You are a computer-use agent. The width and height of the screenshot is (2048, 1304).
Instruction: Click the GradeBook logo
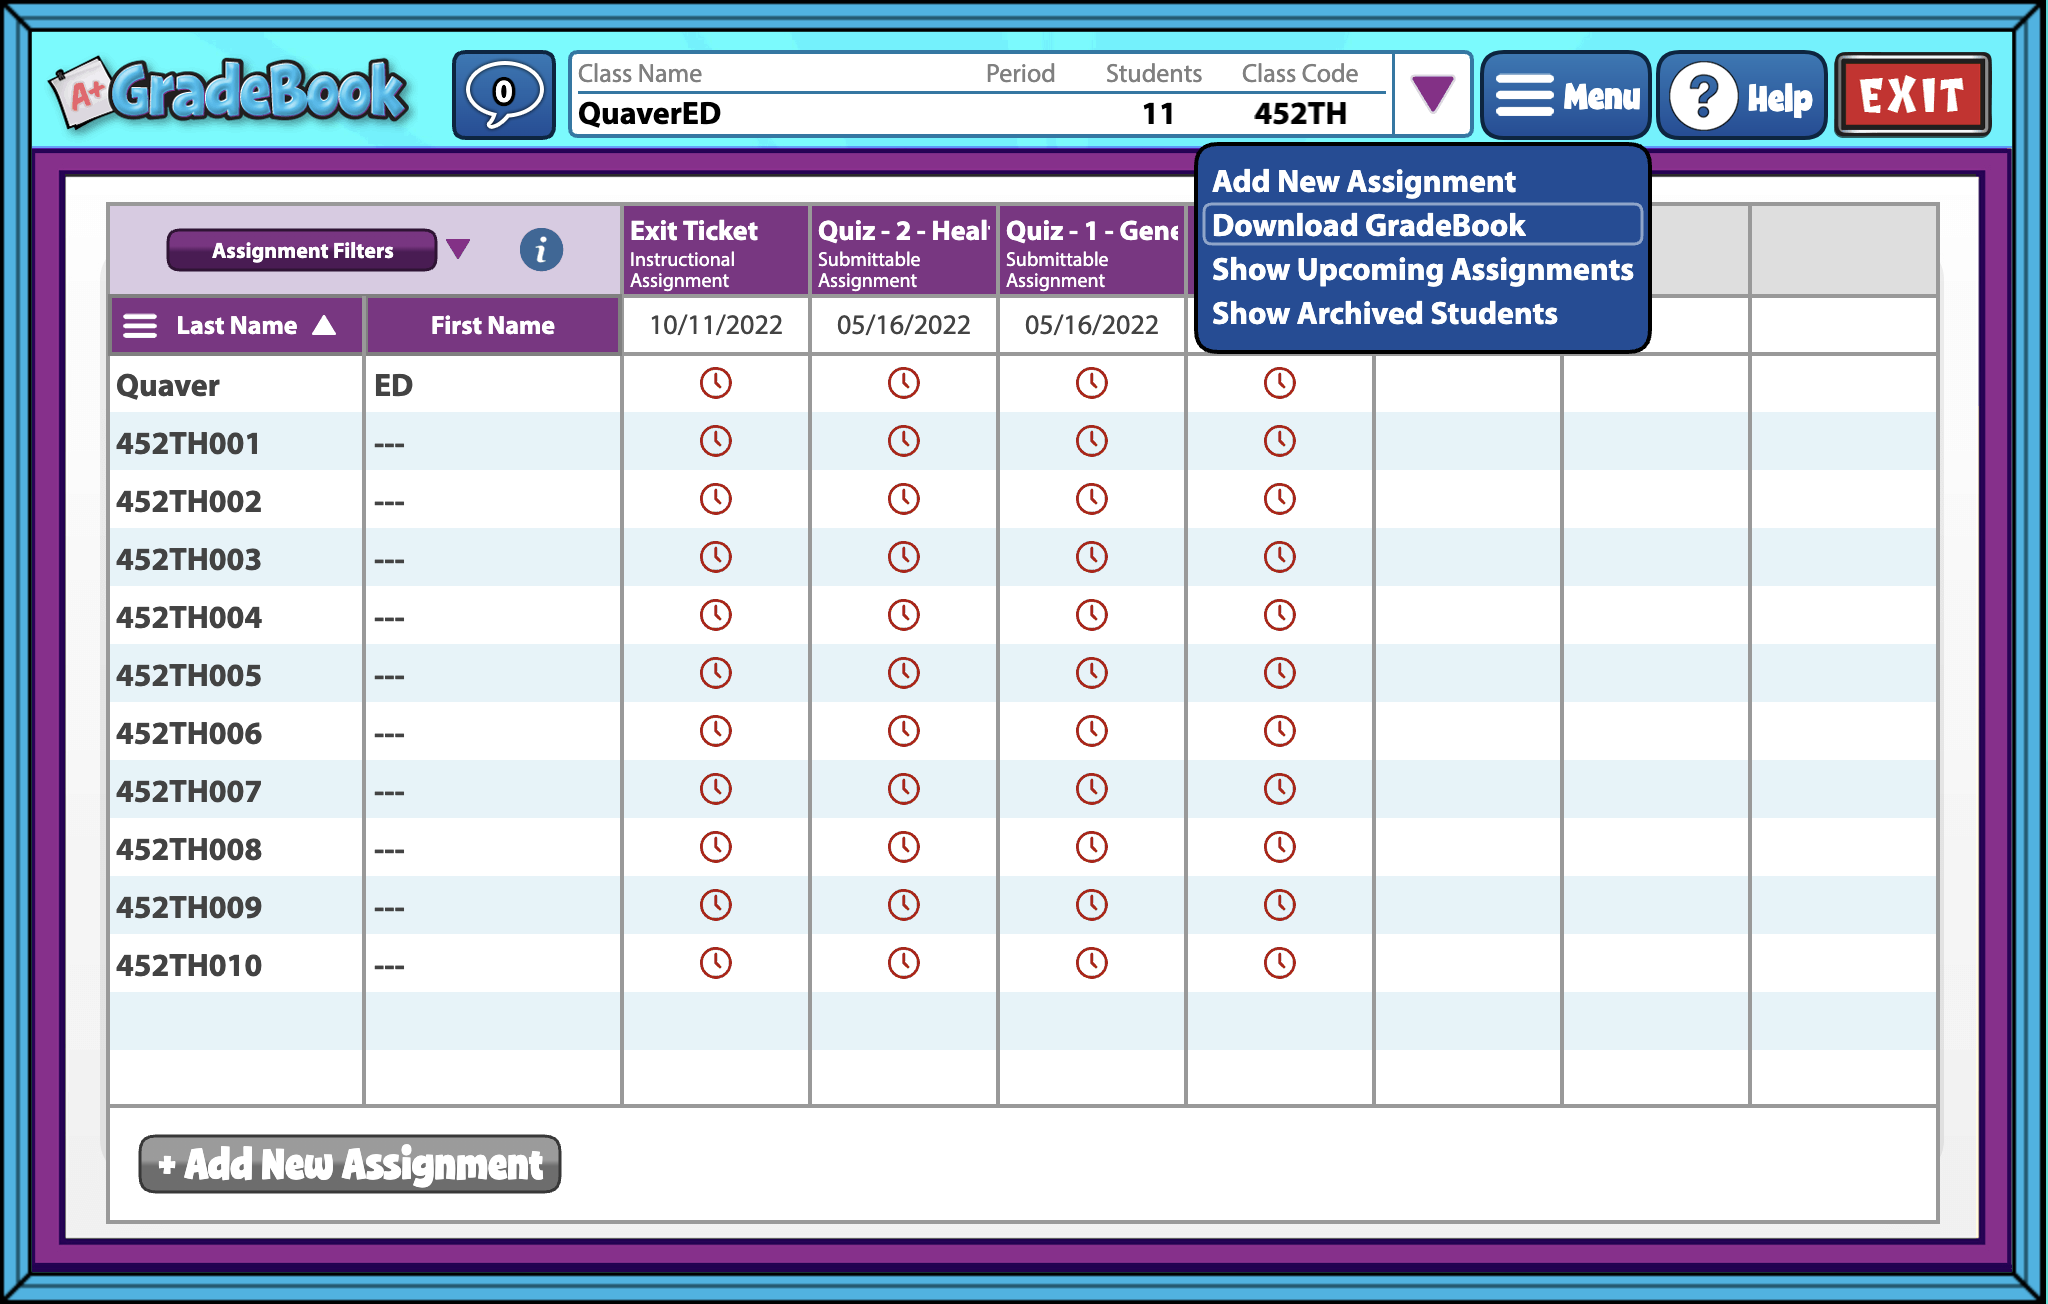[230, 92]
